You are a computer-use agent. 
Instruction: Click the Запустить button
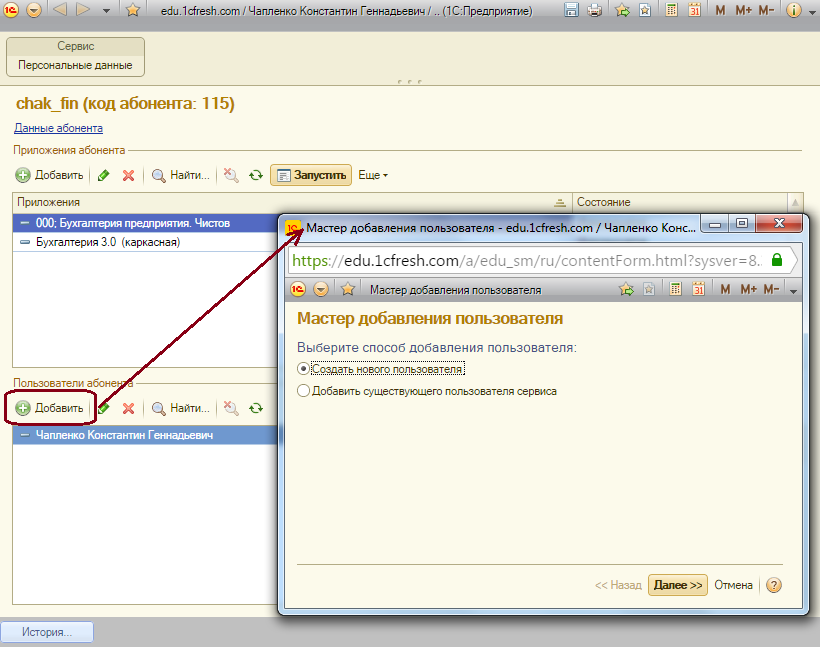click(x=311, y=175)
